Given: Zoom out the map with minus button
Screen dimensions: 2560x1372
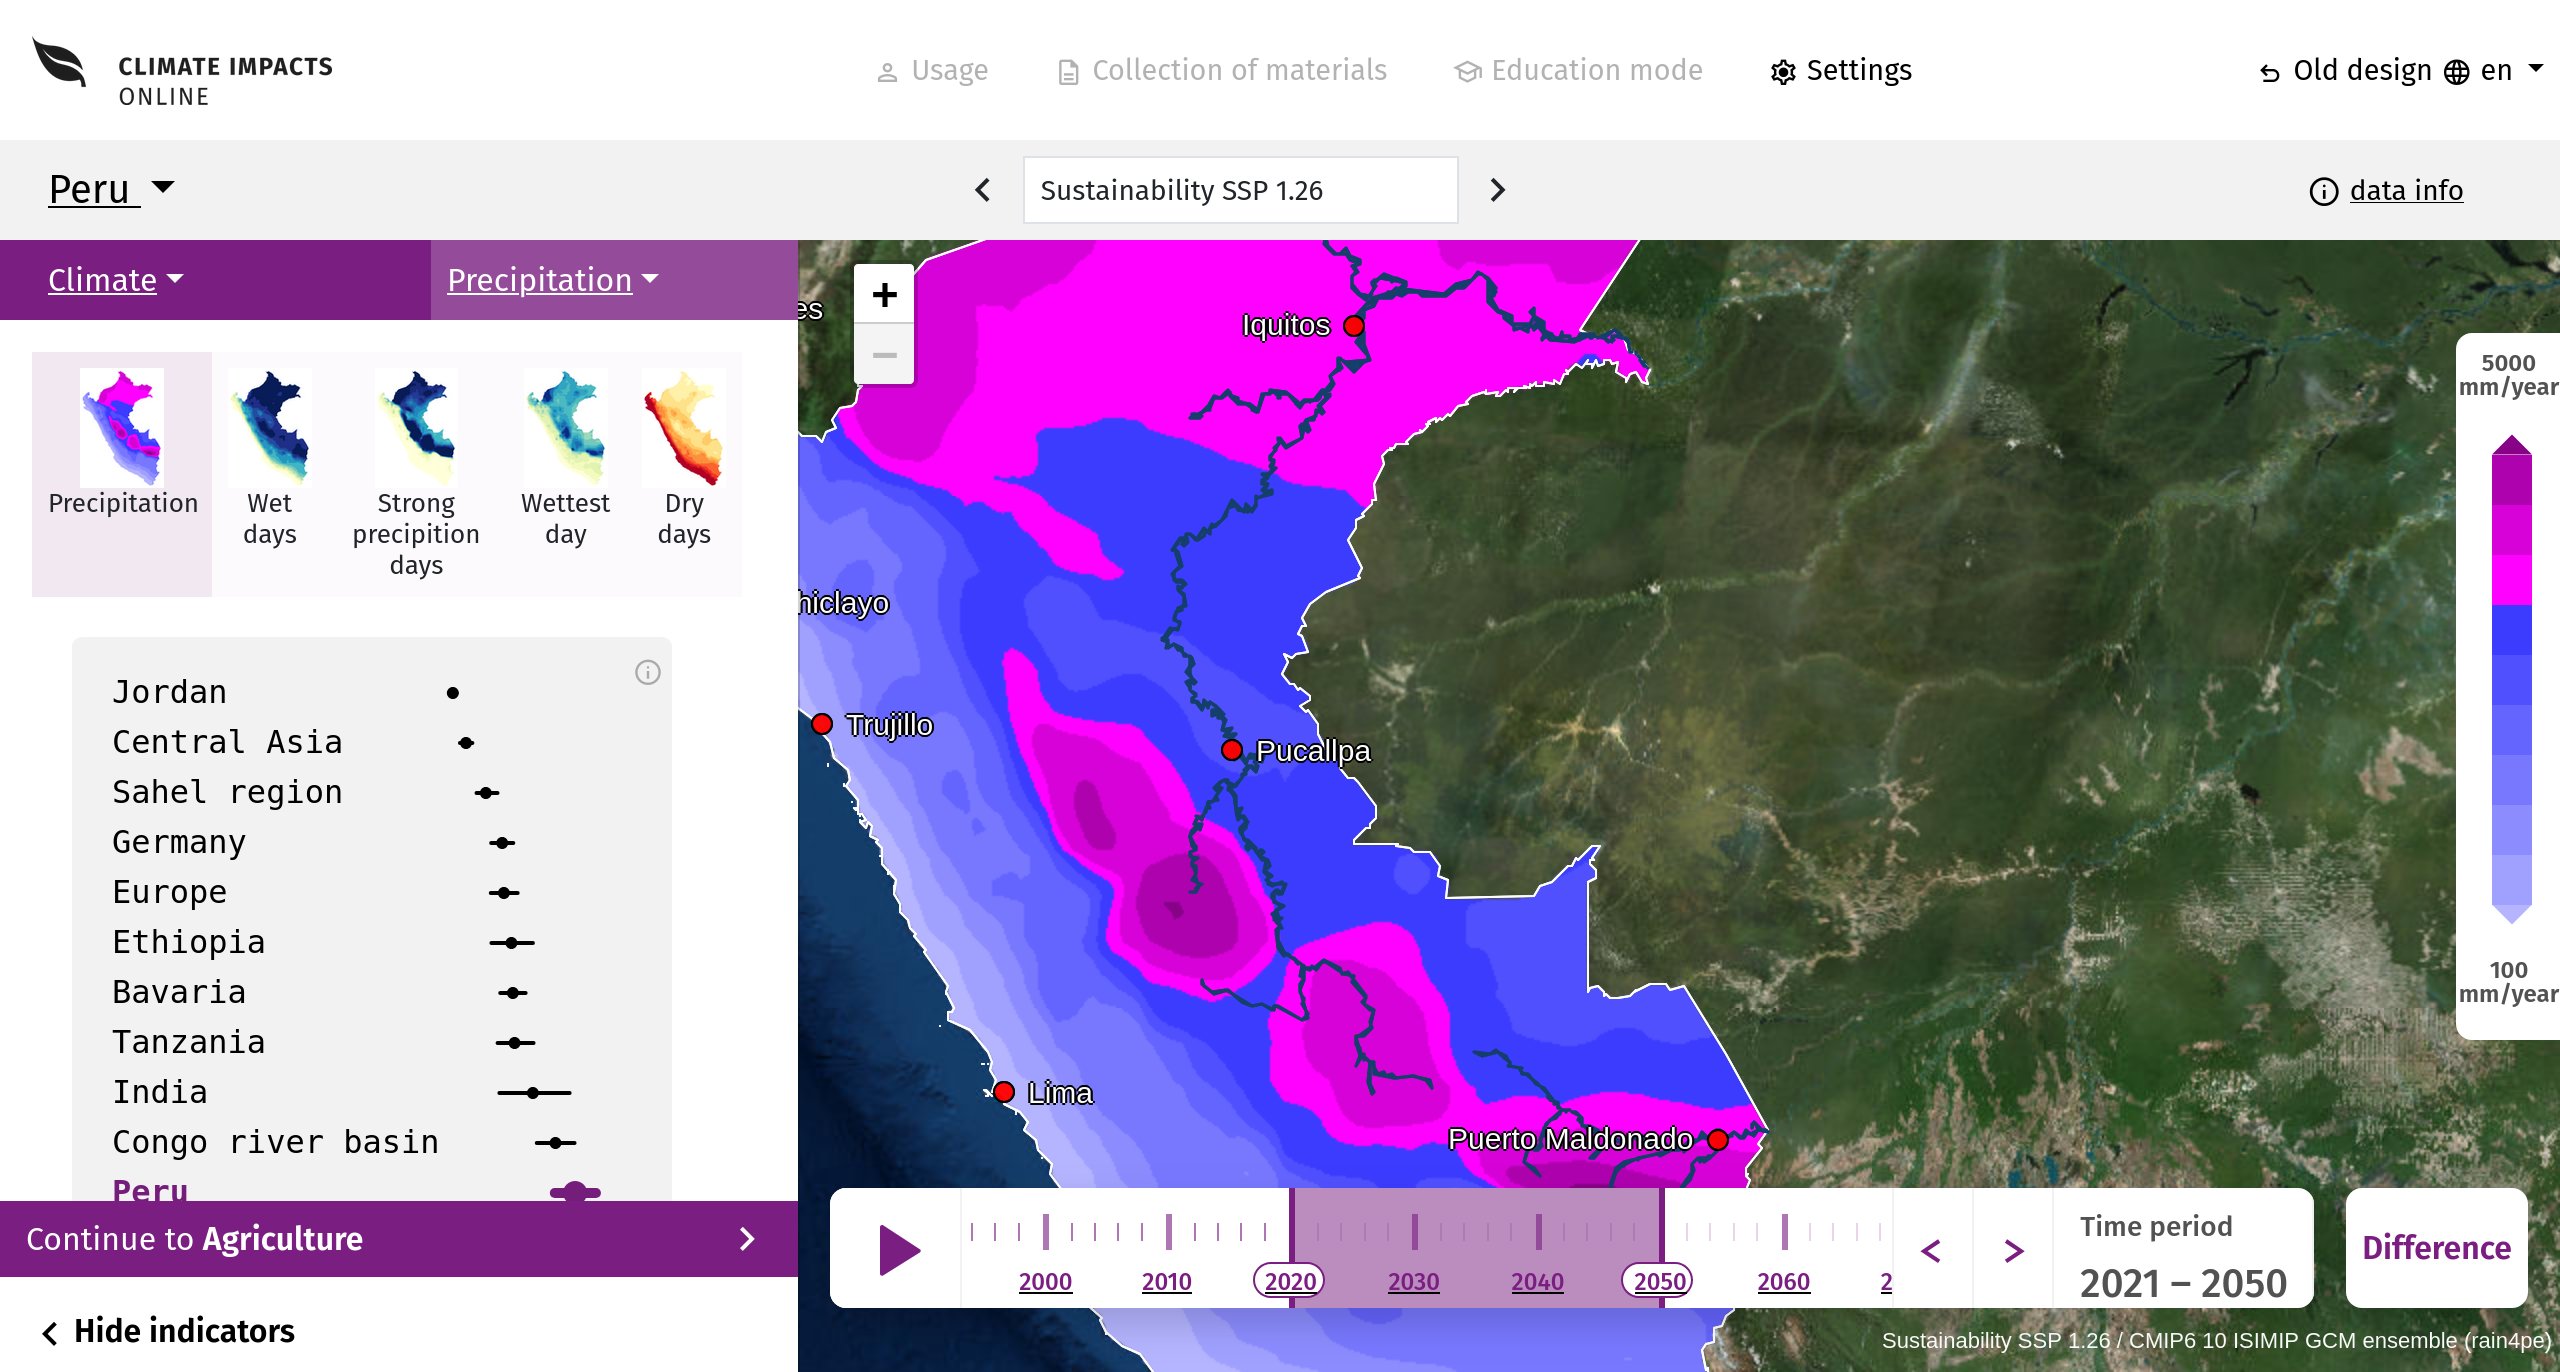Looking at the screenshot, I should pyautogui.click(x=884, y=354).
